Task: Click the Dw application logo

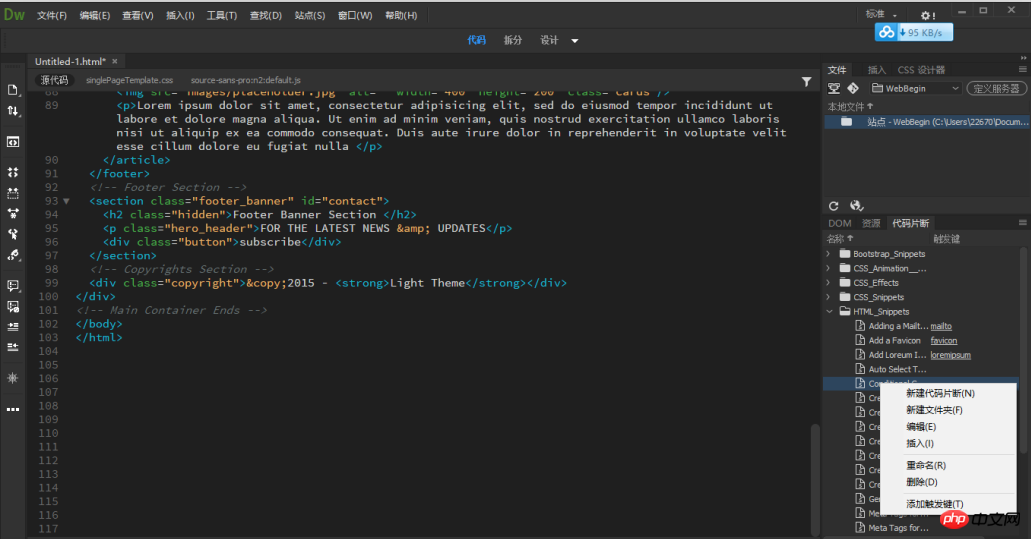Action: [14, 14]
